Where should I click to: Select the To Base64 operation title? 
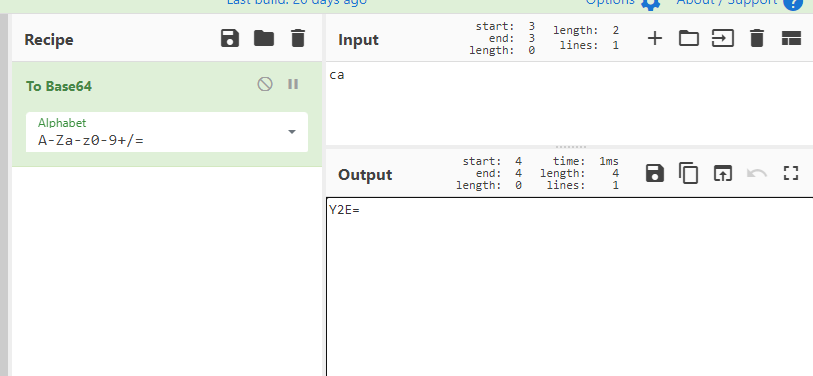pos(59,86)
